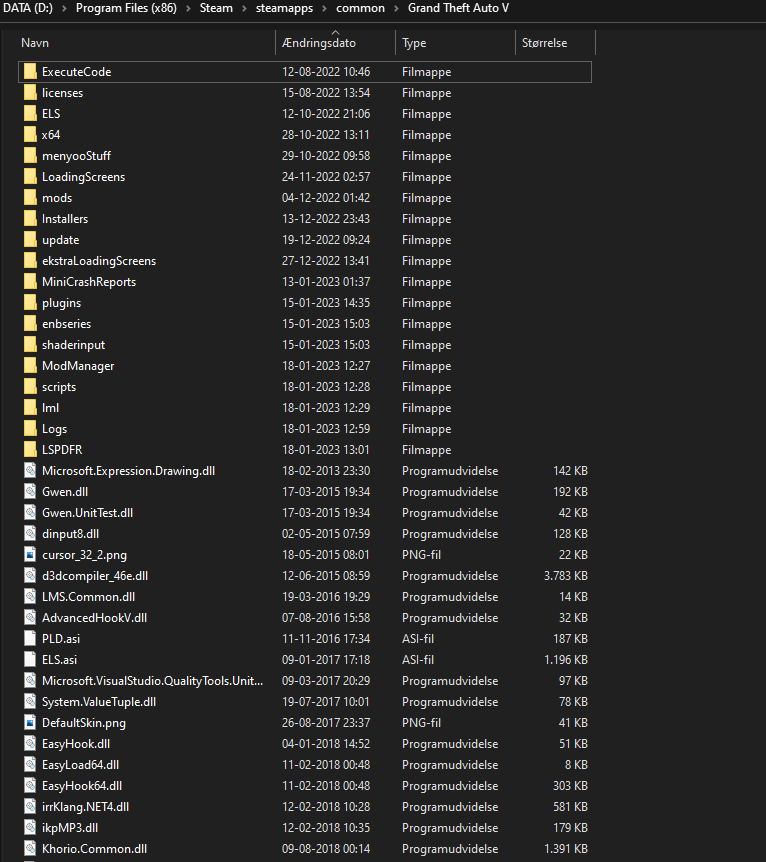766x862 pixels.
Task: Select EasyLoad64.dll file name
Action: point(80,765)
